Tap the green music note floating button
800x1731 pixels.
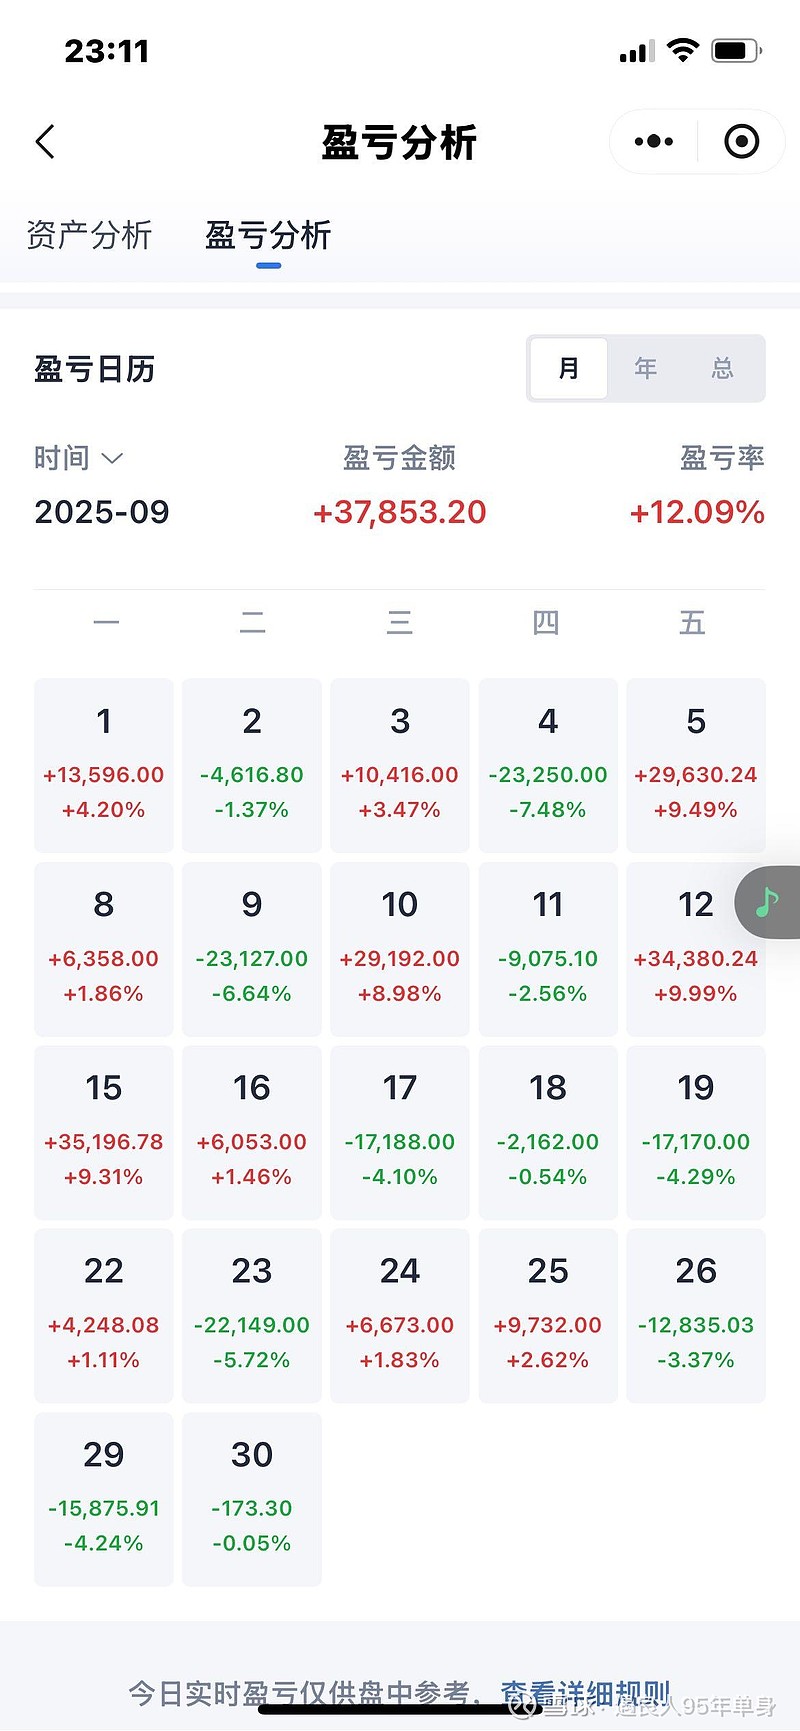(x=767, y=902)
